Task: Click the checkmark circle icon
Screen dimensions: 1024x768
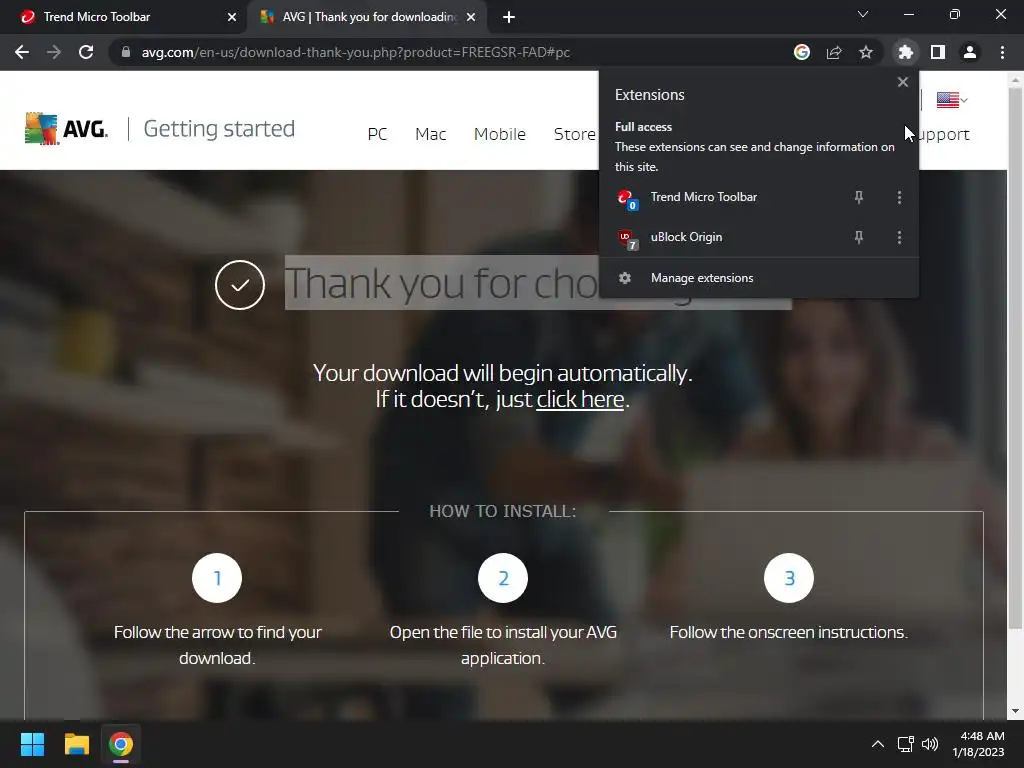Action: tap(240, 285)
